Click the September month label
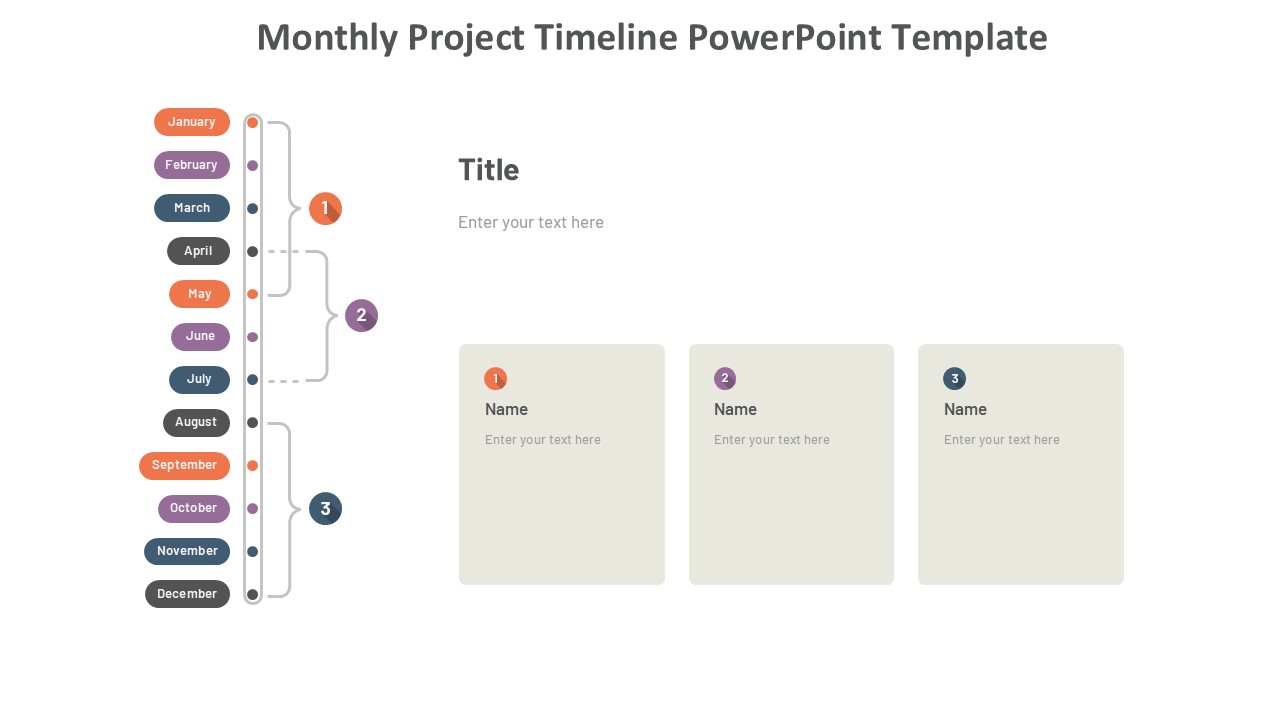Viewport: 1280px width, 720px height. click(x=184, y=466)
